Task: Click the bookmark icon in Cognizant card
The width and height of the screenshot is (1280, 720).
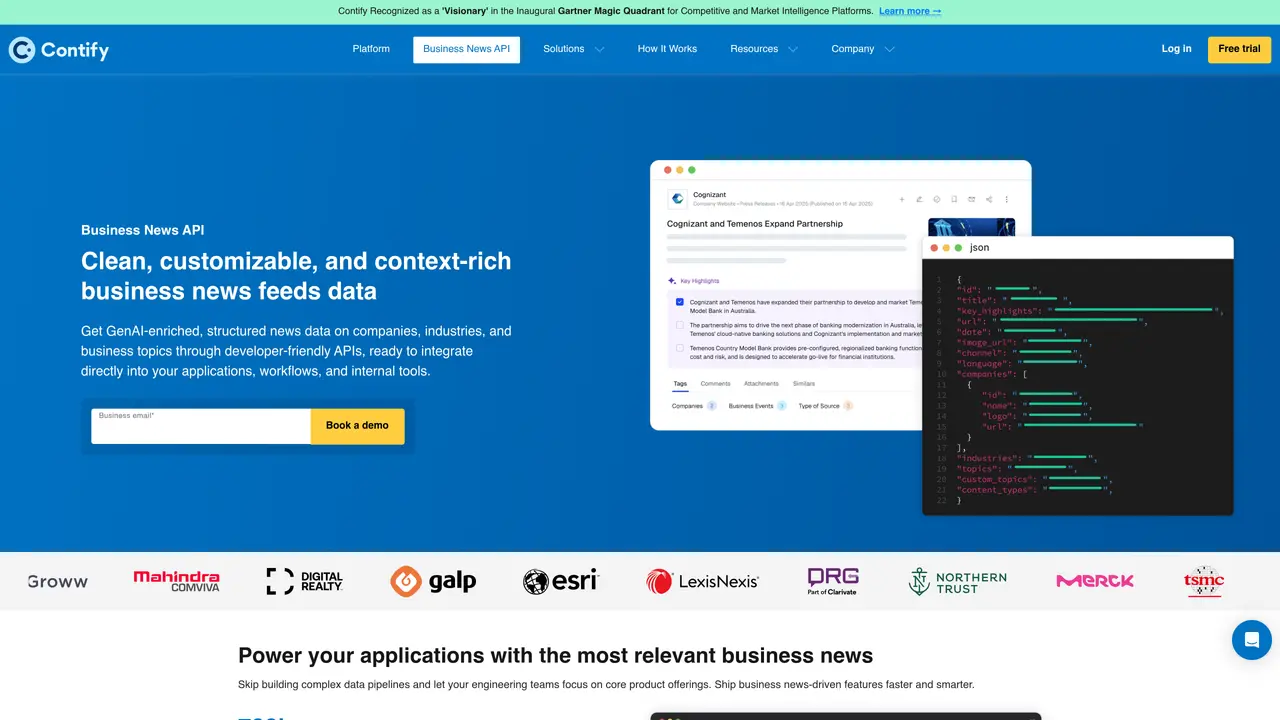Action: tap(954, 199)
